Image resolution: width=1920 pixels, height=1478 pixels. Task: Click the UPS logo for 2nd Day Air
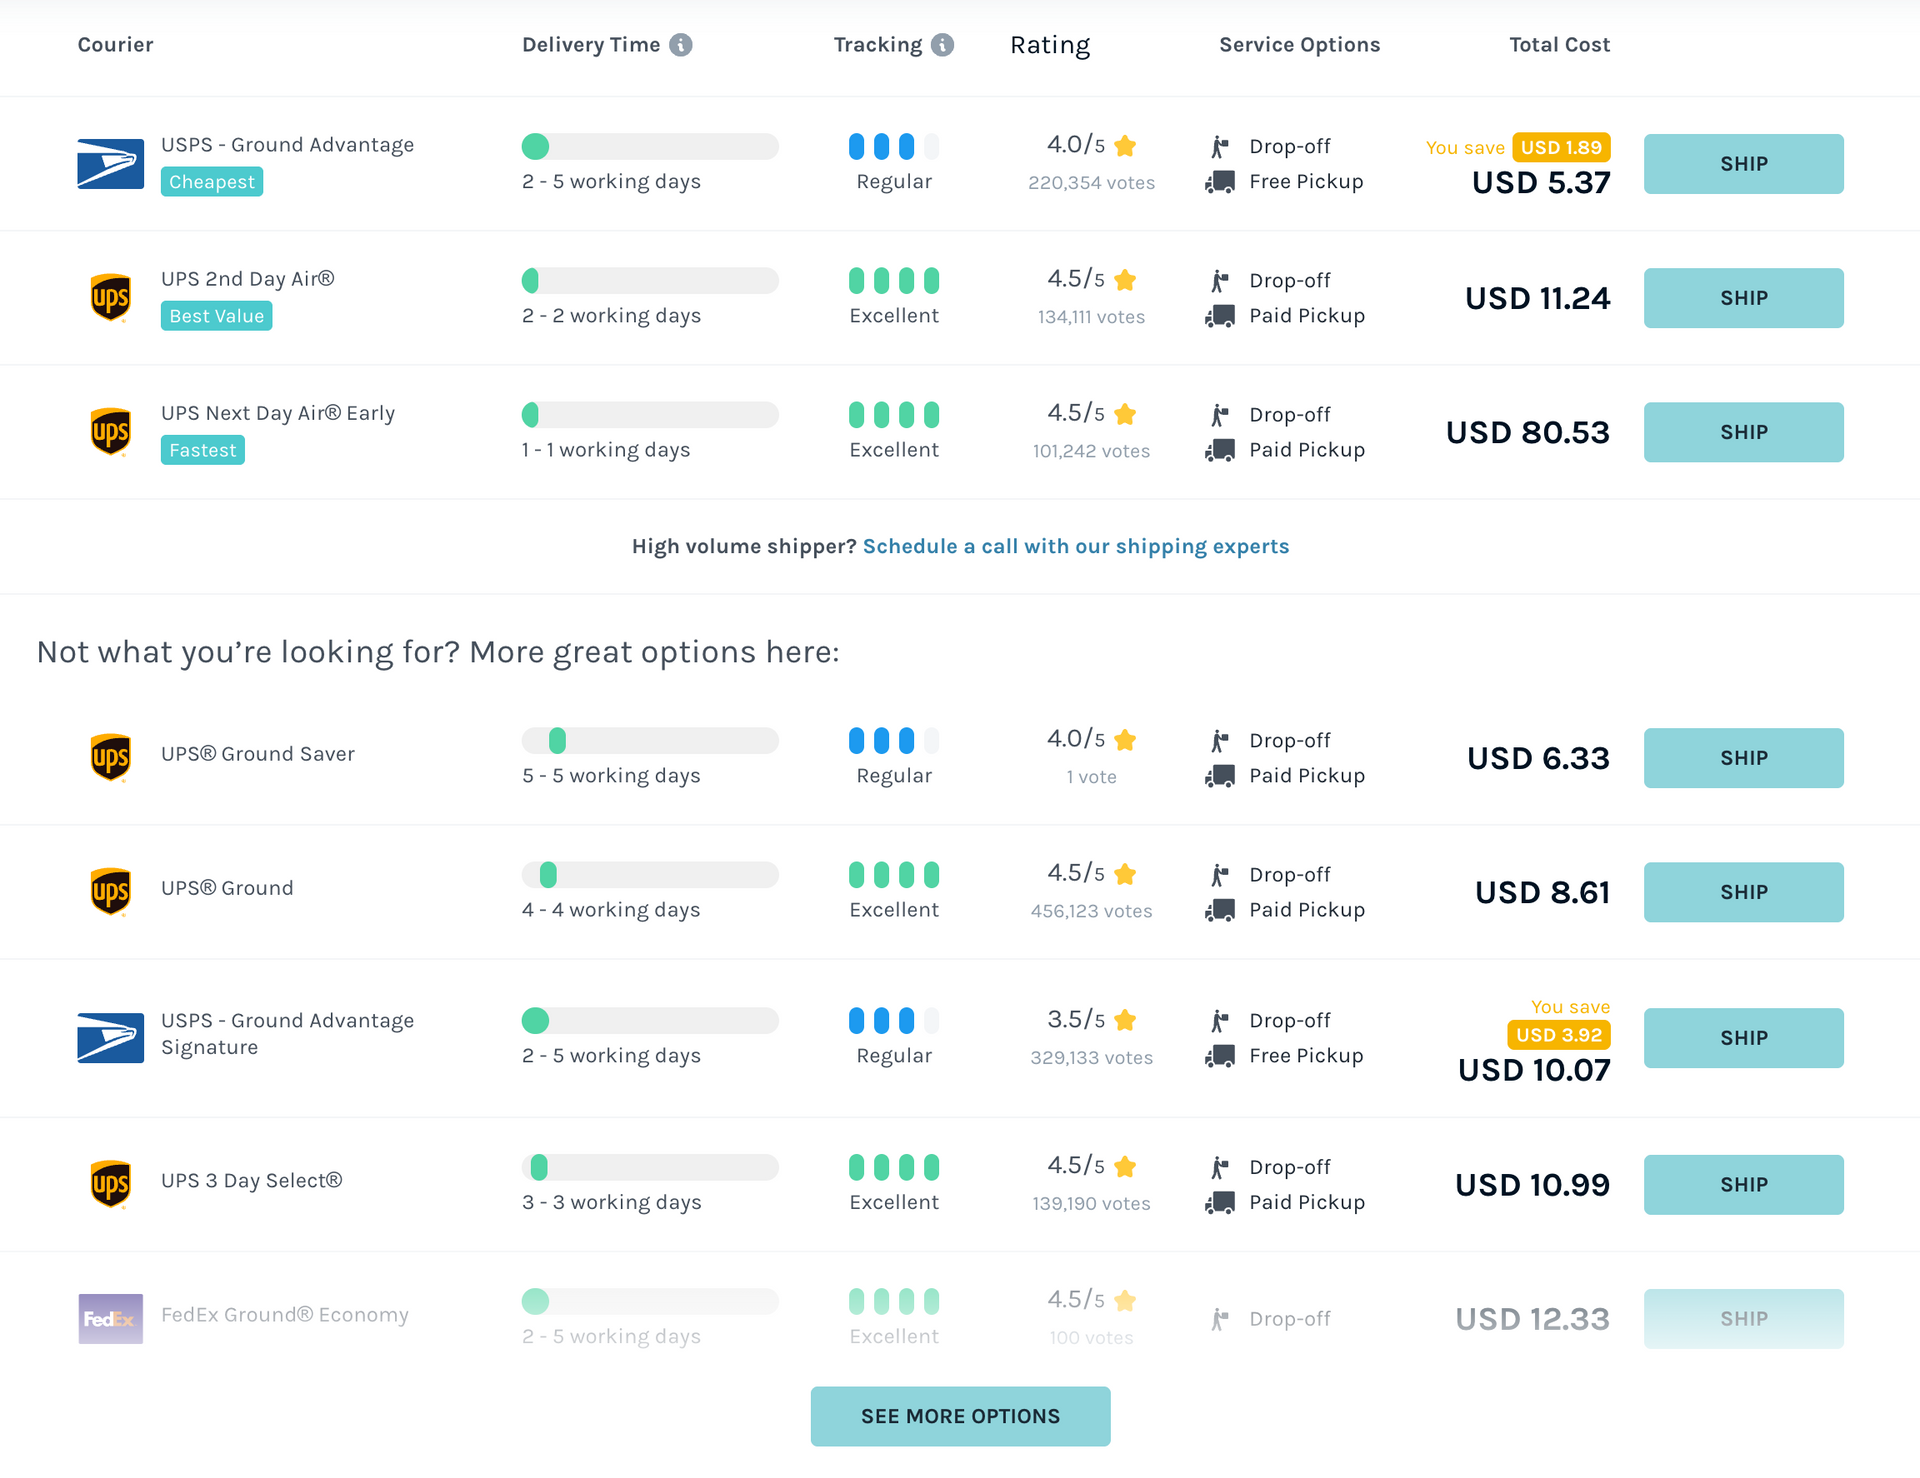click(110, 297)
